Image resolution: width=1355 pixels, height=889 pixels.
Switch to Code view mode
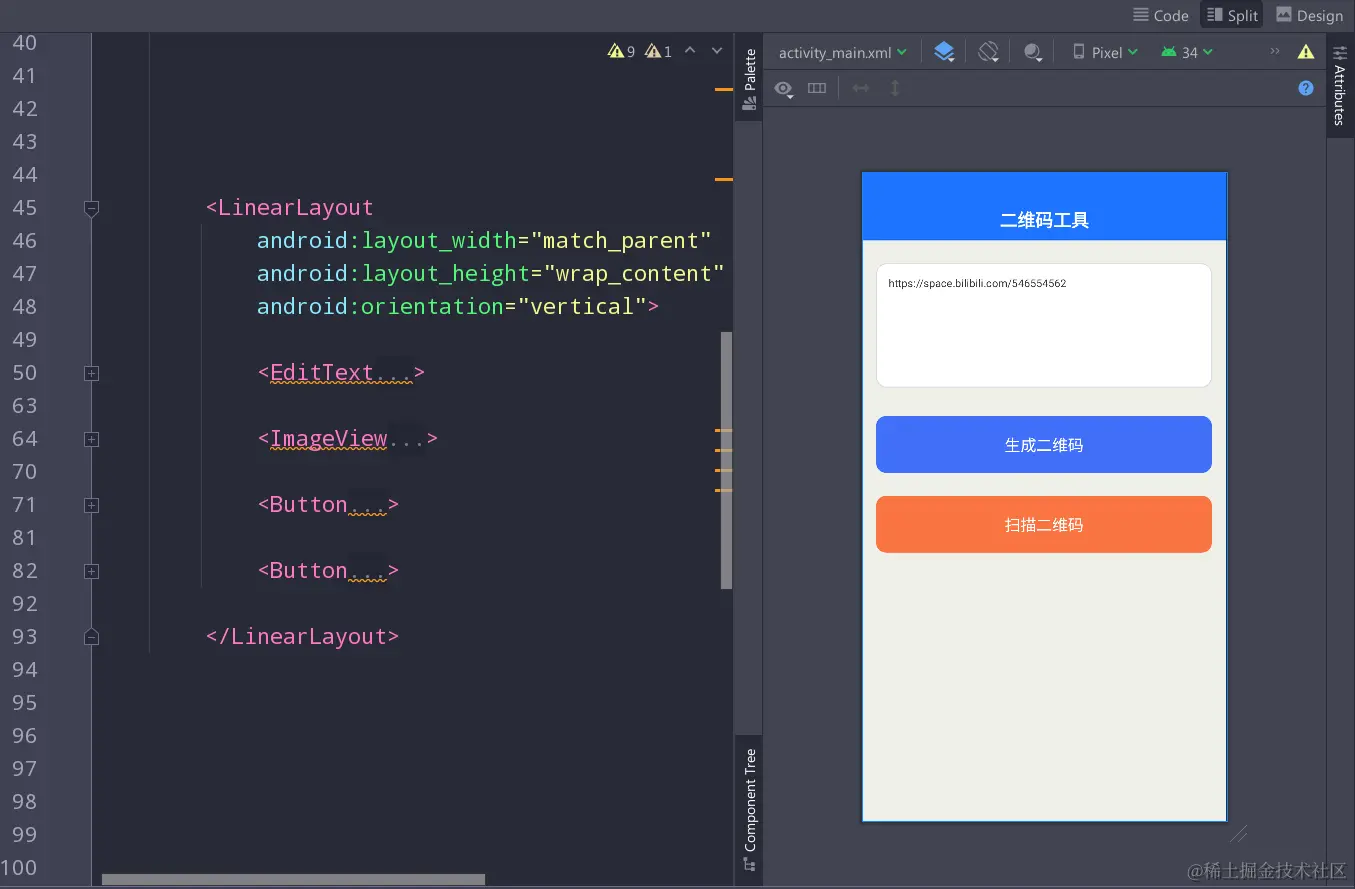(x=1161, y=15)
